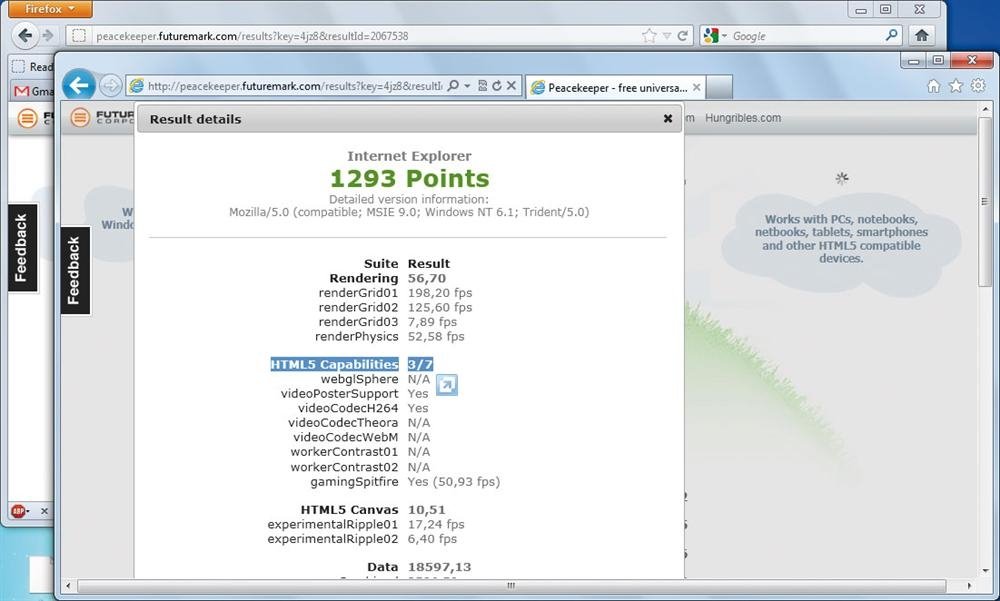Click the gamingSpitfire label
This screenshot has width=1000, height=601.
[354, 482]
